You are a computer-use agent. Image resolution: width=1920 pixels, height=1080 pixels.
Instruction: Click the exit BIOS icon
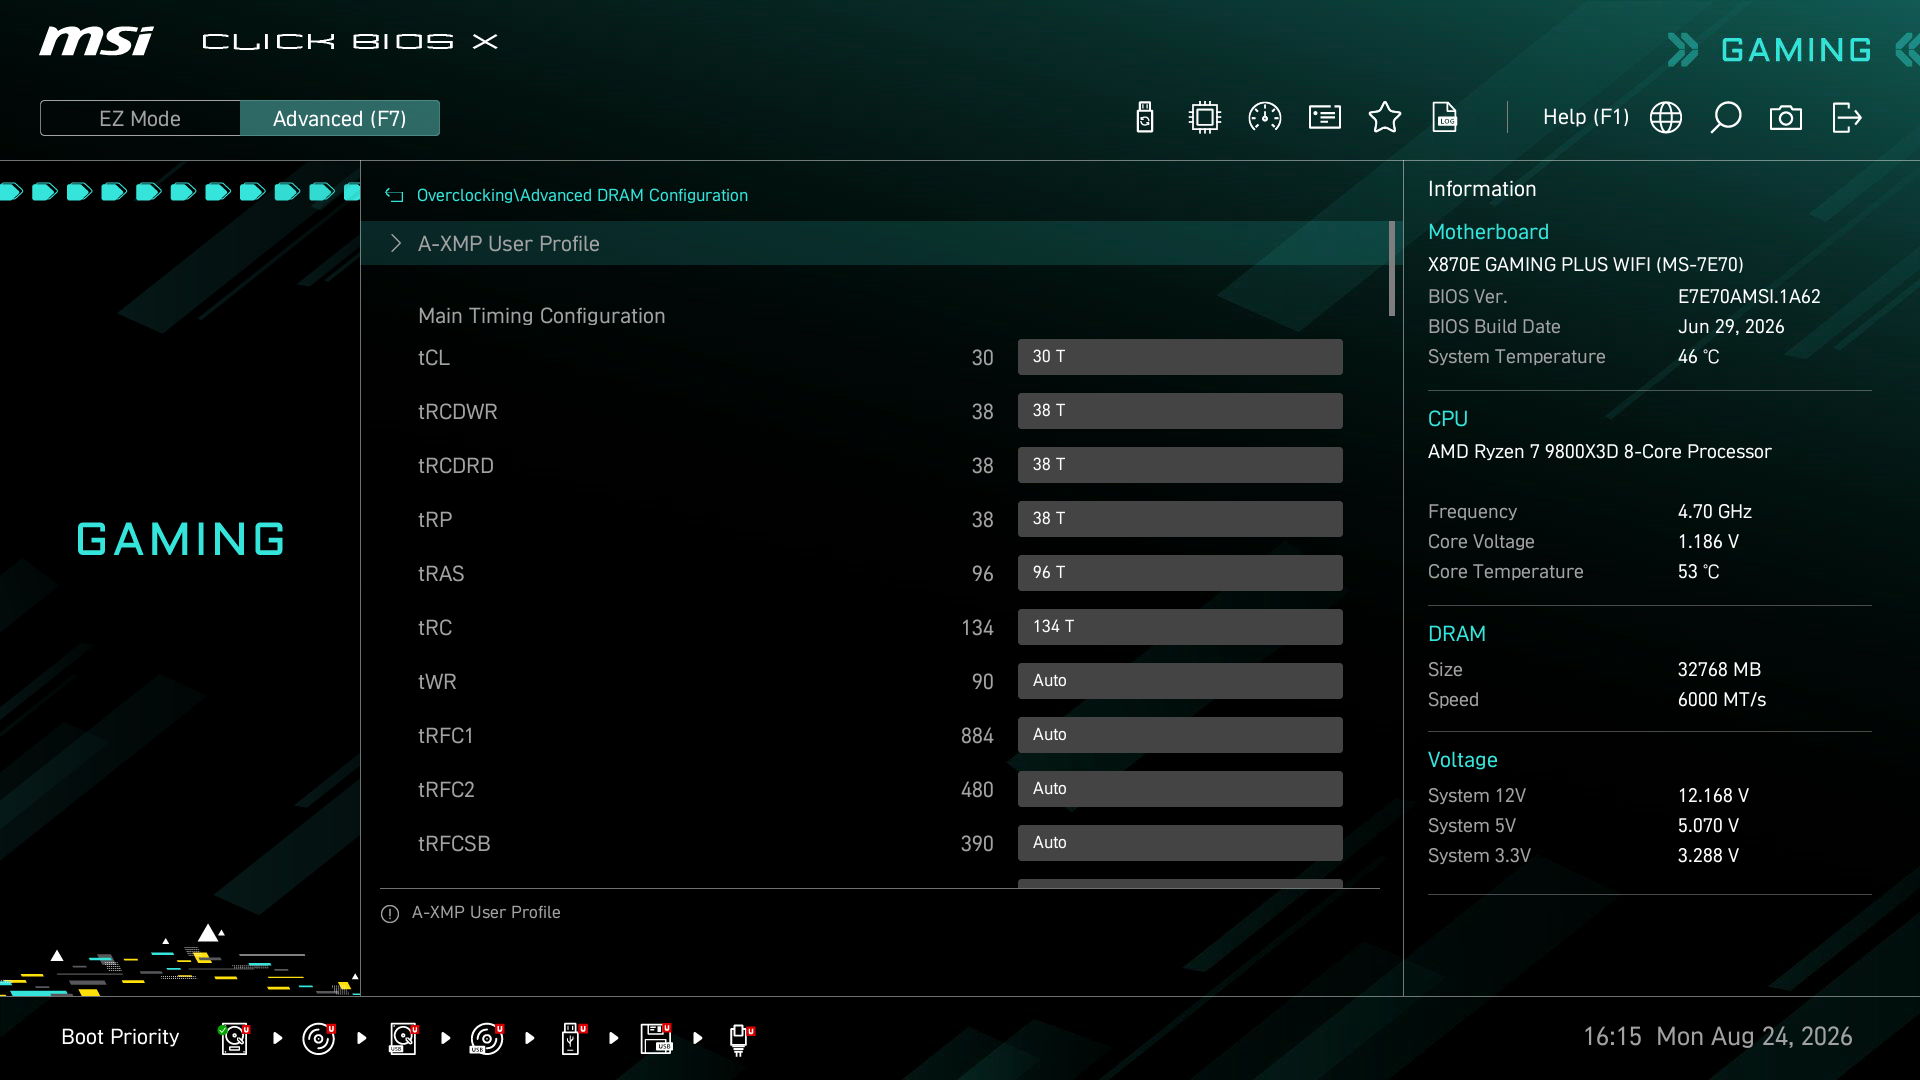click(1847, 118)
